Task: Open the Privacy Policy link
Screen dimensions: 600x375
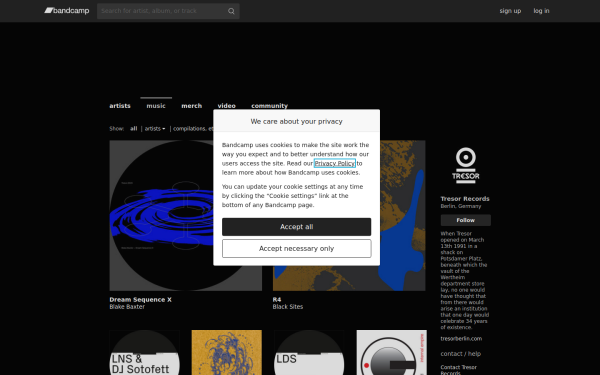Action: pos(334,163)
